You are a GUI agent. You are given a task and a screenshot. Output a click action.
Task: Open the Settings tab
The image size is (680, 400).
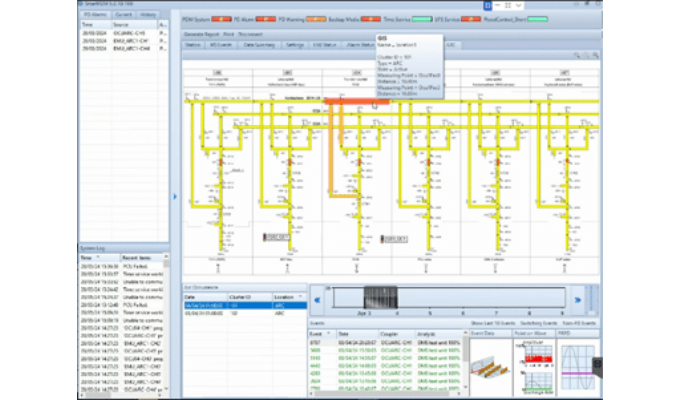[295, 45]
